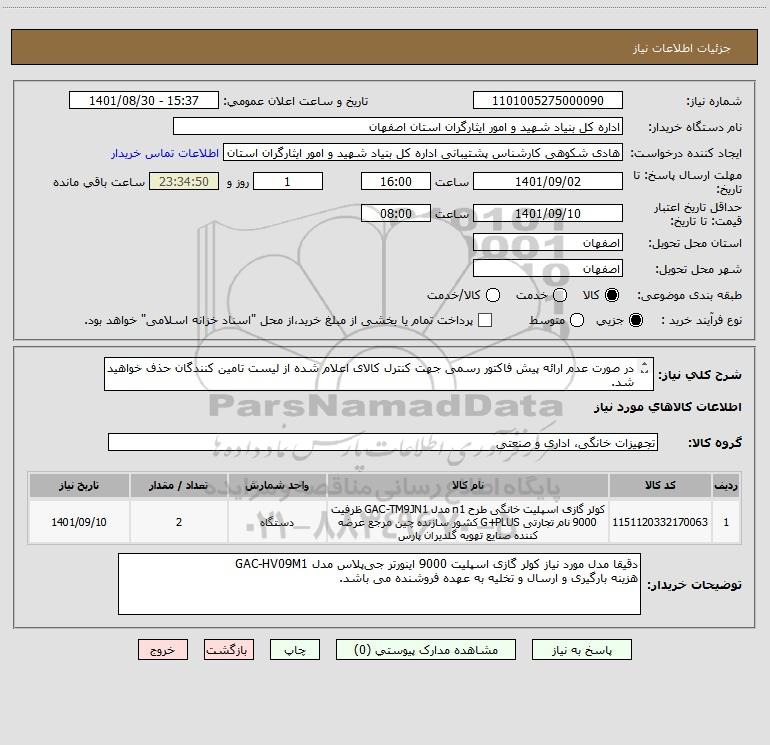Click the buyer notes توضیحات خریدار text area
Image resolution: width=770 pixels, height=745 pixels.
379,584
